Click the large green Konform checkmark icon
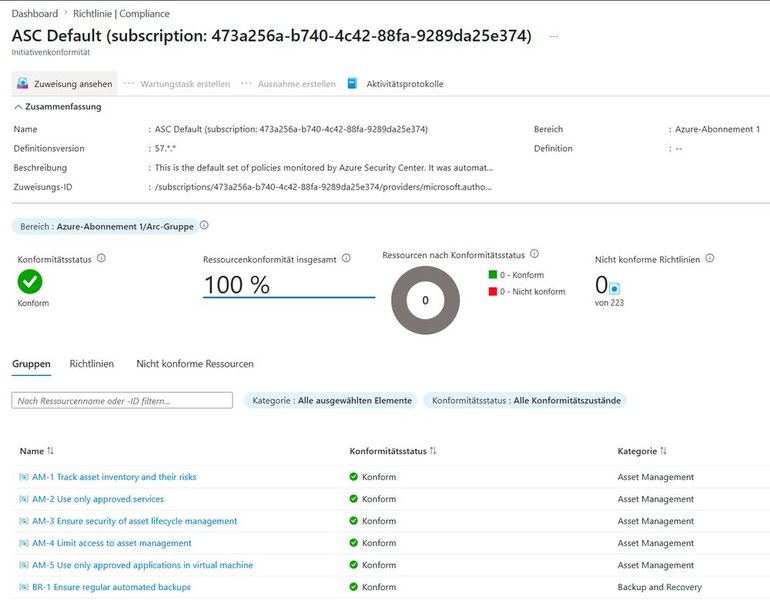 point(30,282)
